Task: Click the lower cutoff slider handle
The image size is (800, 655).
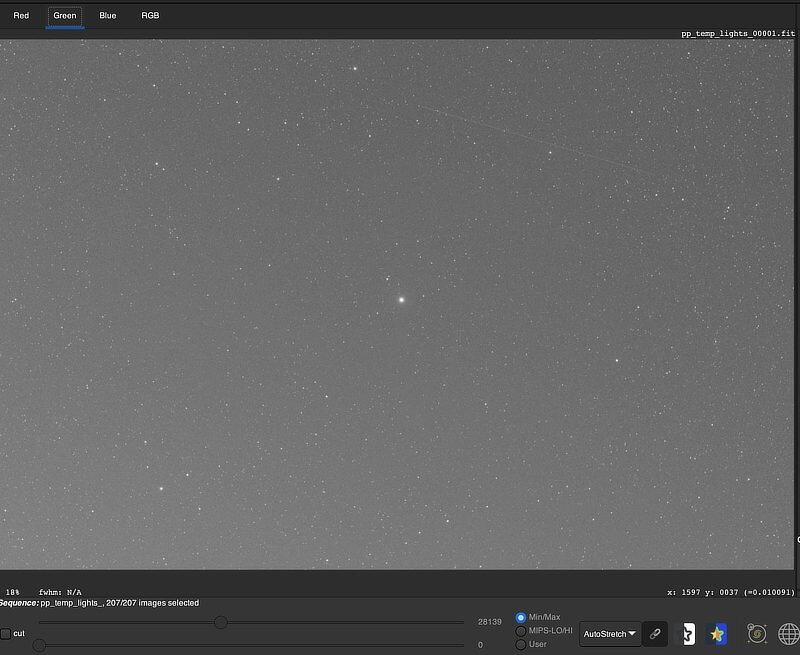Action: (x=39, y=645)
